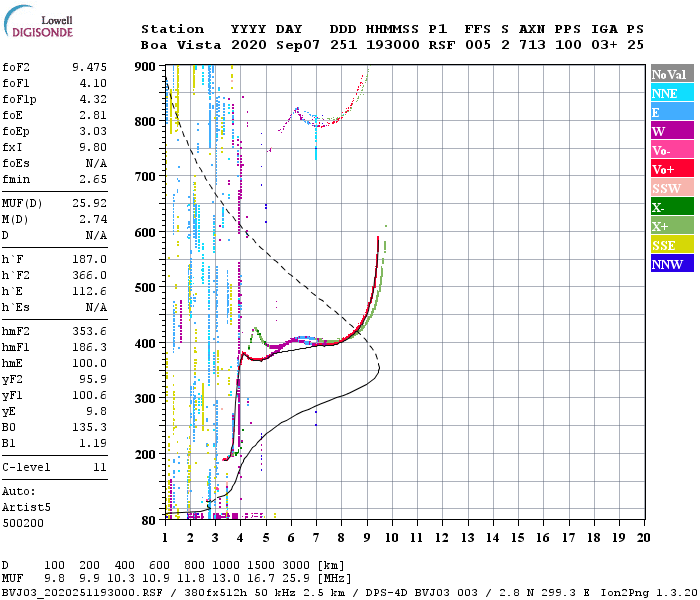The image size is (700, 600).
Task: Click the B1 value 1.19
Action: 93,443
